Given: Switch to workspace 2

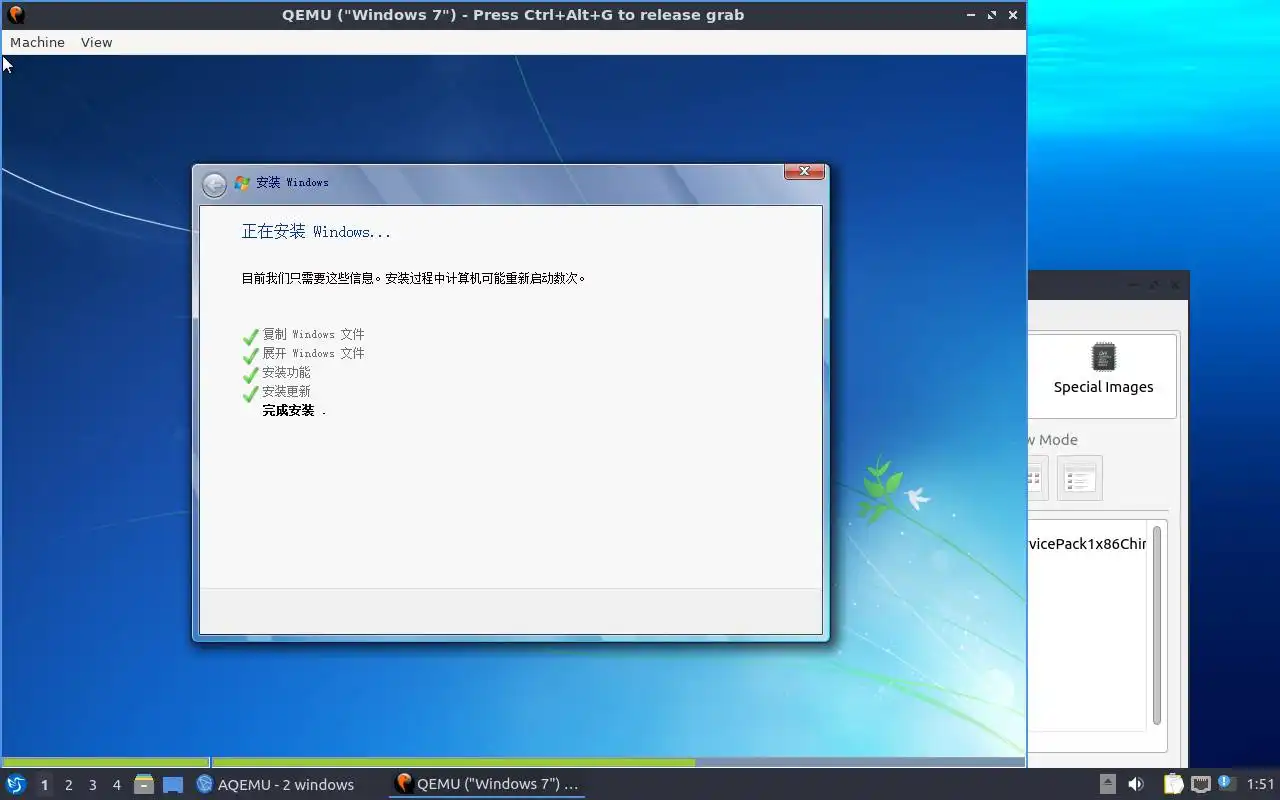Looking at the screenshot, I should [68, 785].
